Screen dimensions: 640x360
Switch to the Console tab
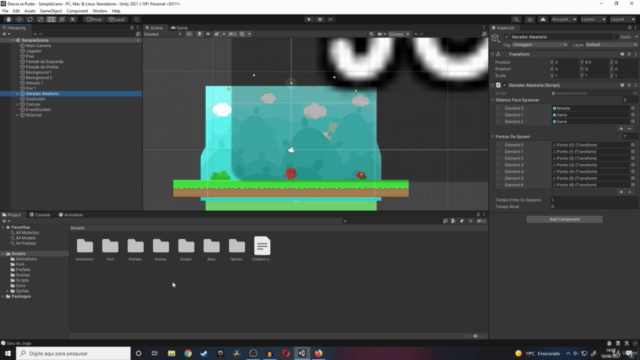pos(40,215)
